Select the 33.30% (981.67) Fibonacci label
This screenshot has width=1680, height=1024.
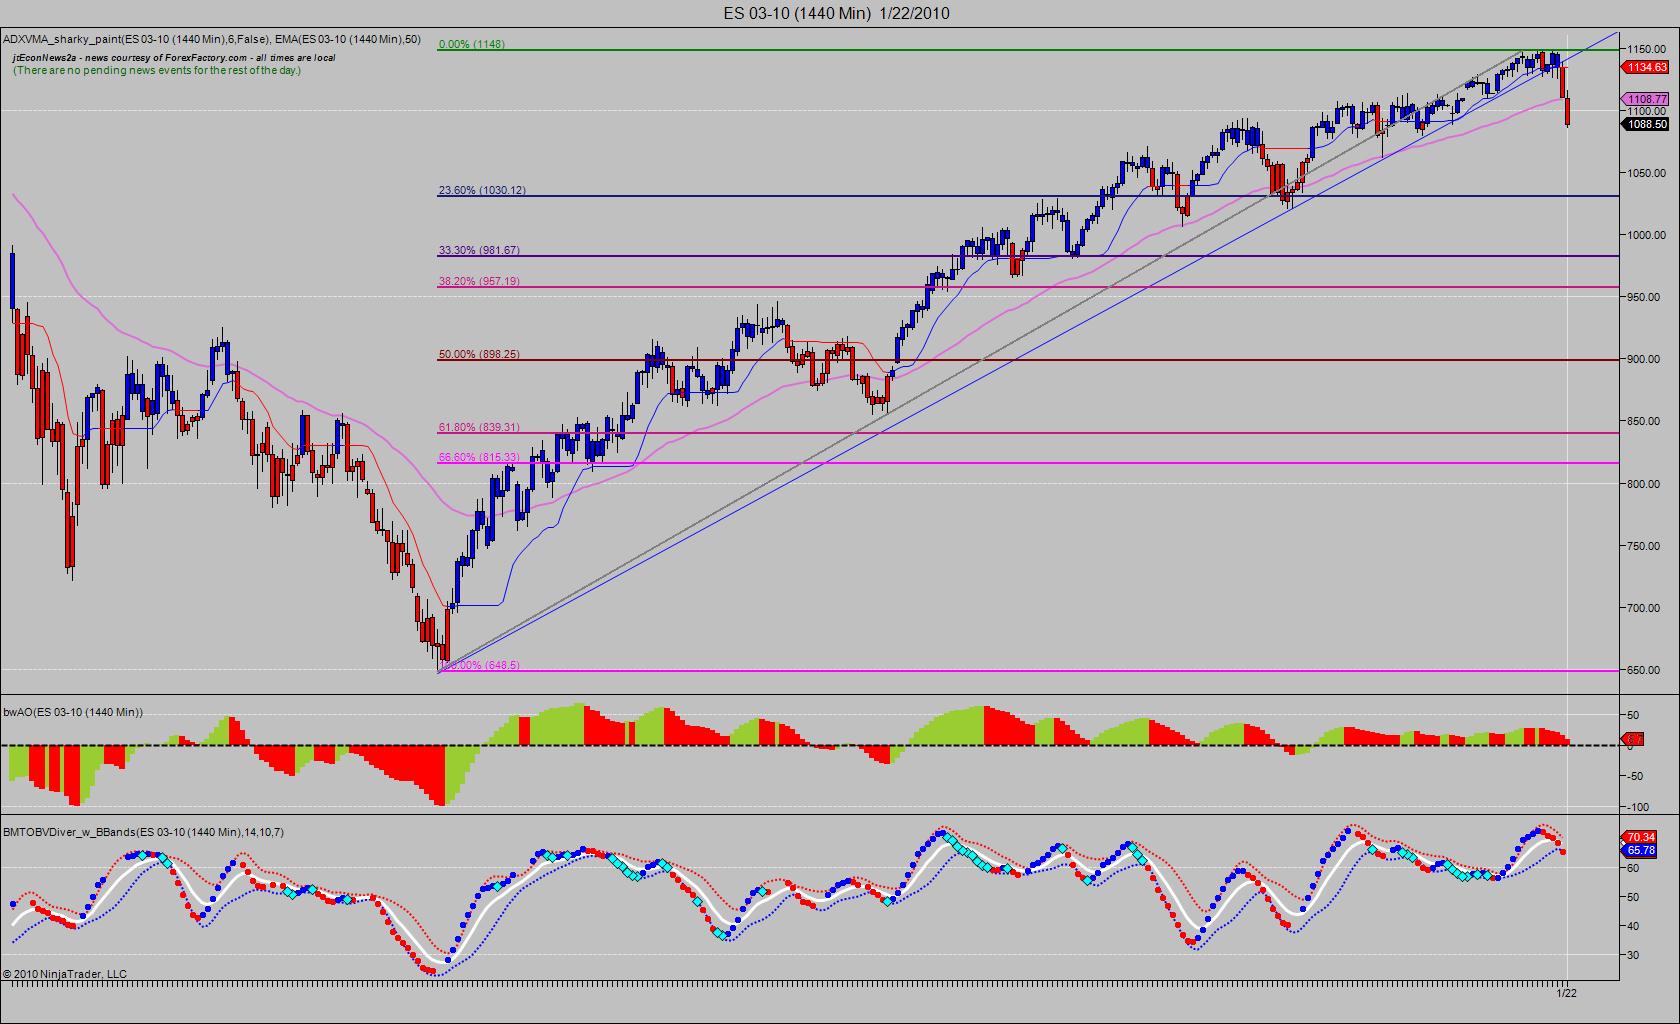479,250
